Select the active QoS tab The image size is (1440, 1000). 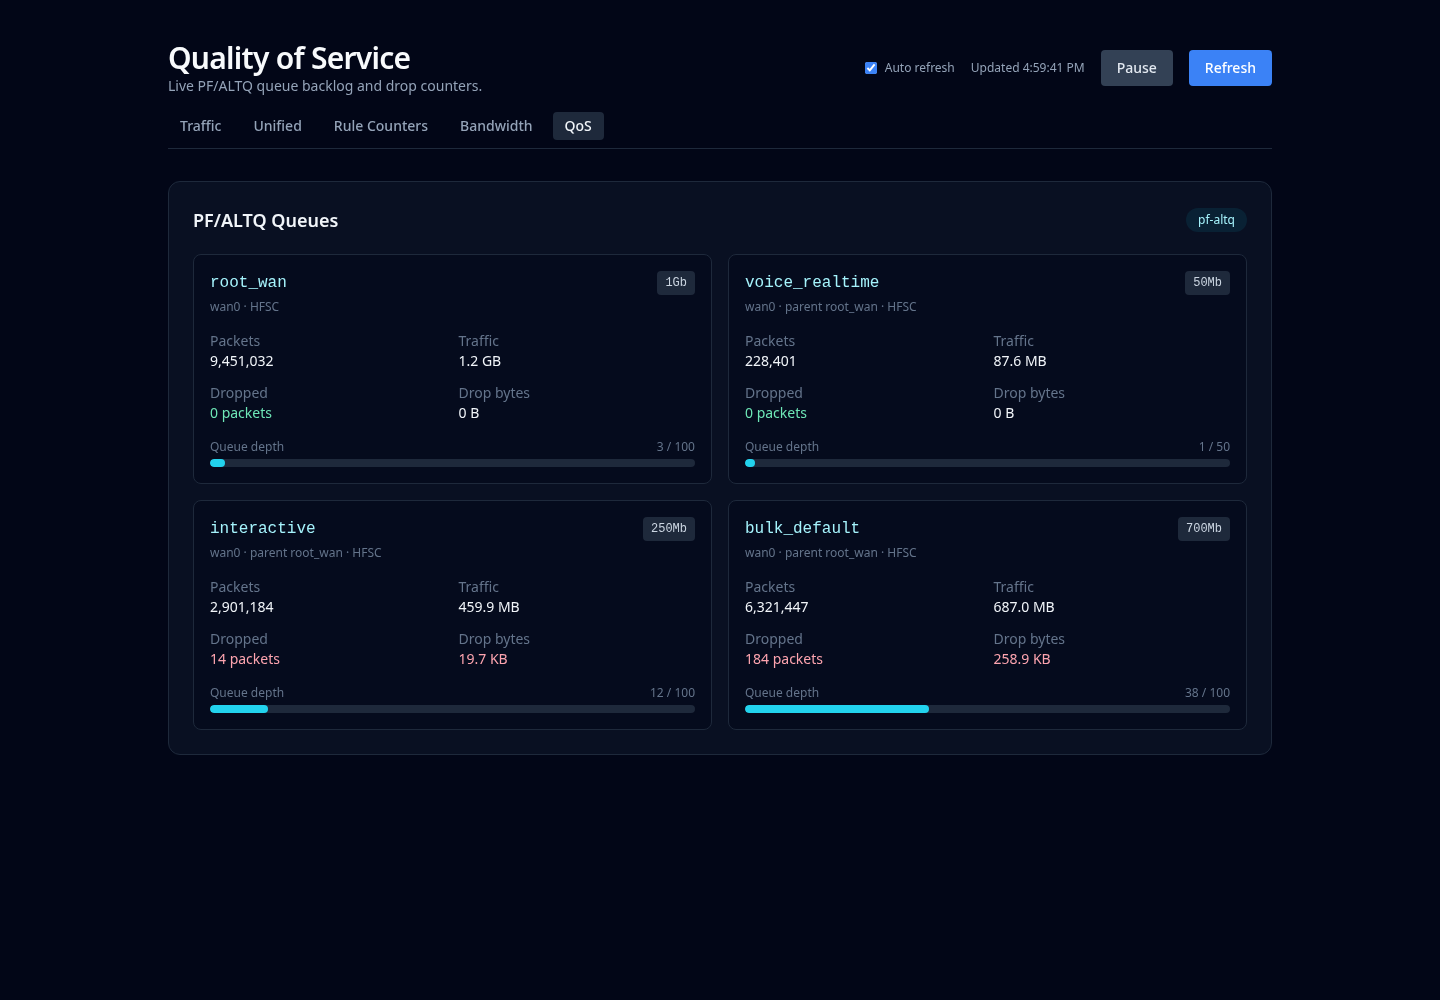point(578,126)
